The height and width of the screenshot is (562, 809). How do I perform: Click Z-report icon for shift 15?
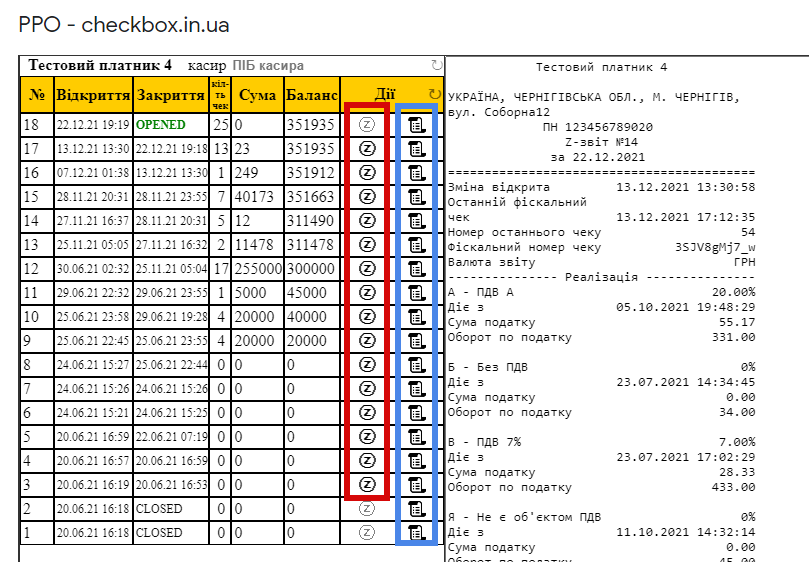coord(367,197)
